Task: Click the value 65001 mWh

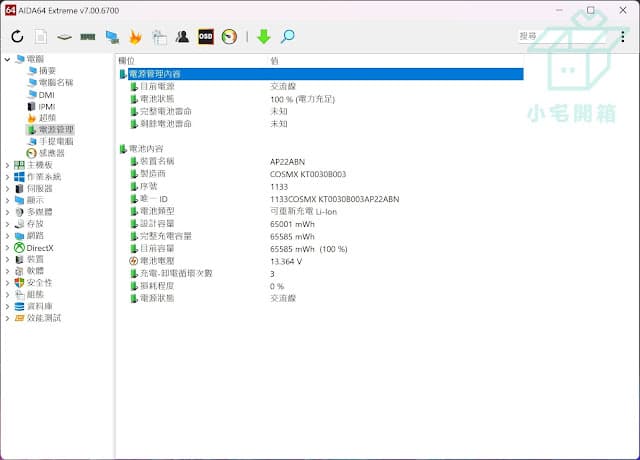Action: (292, 224)
